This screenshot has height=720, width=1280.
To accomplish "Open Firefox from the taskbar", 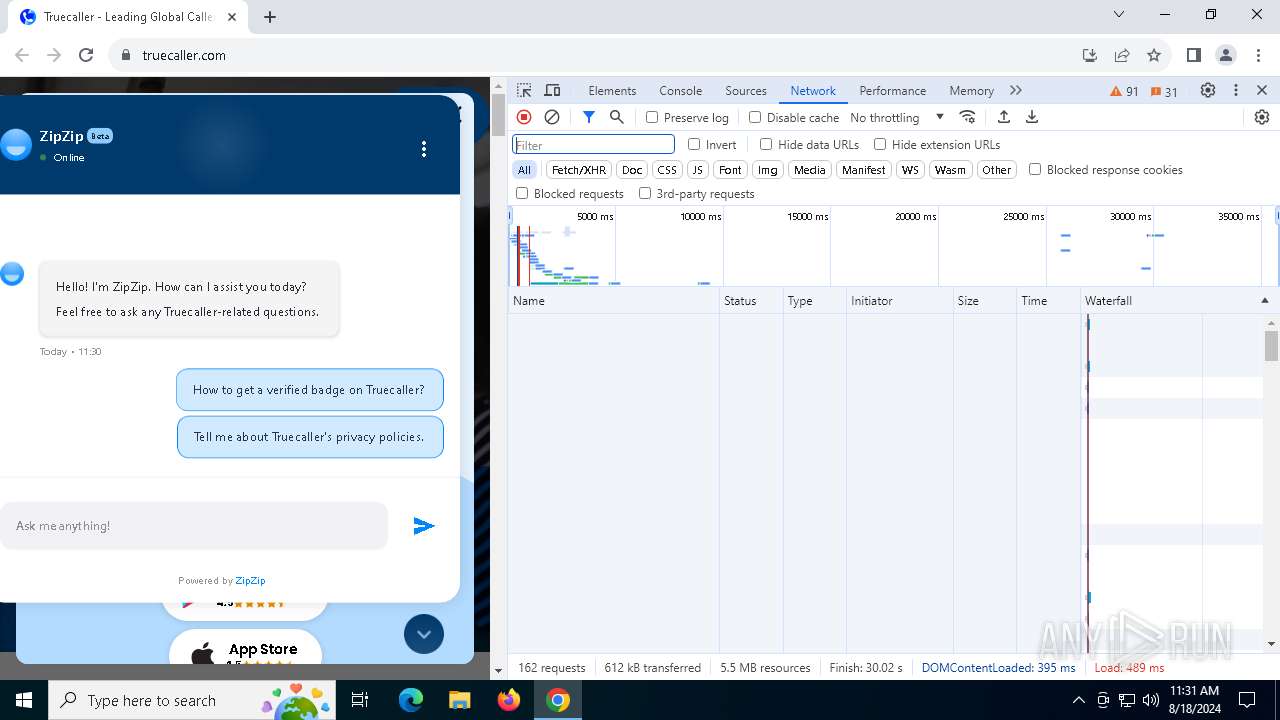I will pyautogui.click(x=509, y=700).
